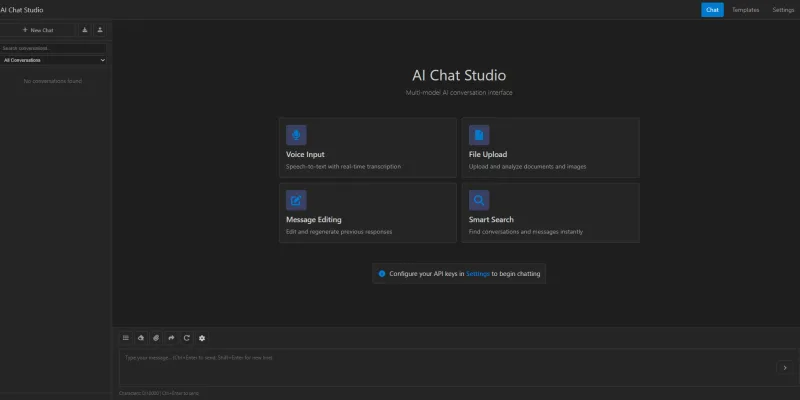The width and height of the screenshot is (800, 400).
Task: Click the download tray icon beside New Chat
Action: (85, 30)
